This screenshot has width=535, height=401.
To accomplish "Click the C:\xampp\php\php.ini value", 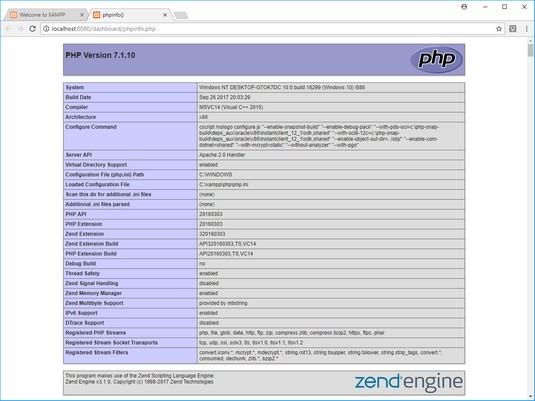I will pyautogui.click(x=223, y=185).
